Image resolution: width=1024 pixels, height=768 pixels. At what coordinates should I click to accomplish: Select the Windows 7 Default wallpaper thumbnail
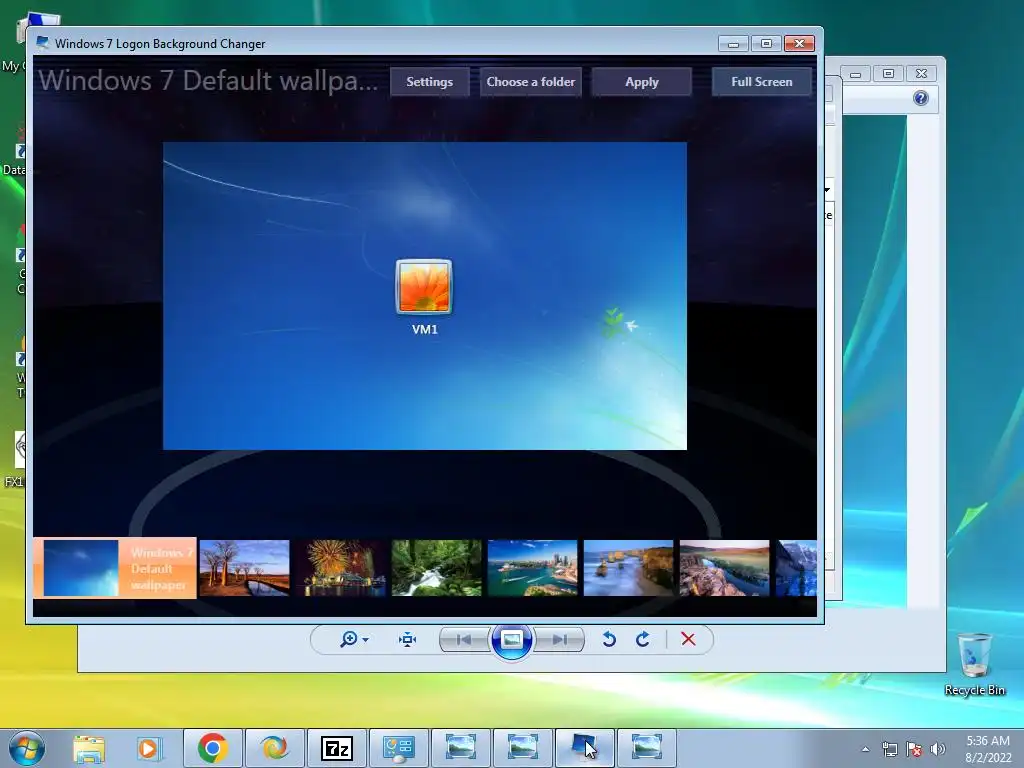coord(115,568)
